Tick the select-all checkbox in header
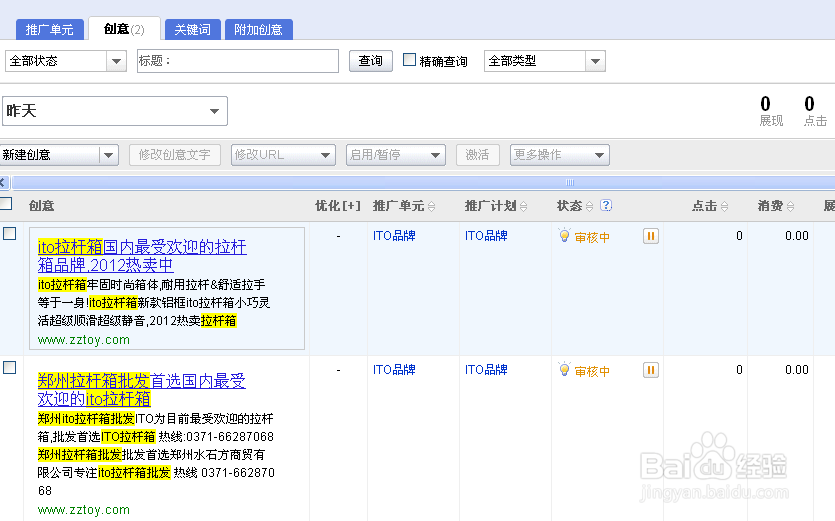The image size is (835, 521). click(6, 203)
